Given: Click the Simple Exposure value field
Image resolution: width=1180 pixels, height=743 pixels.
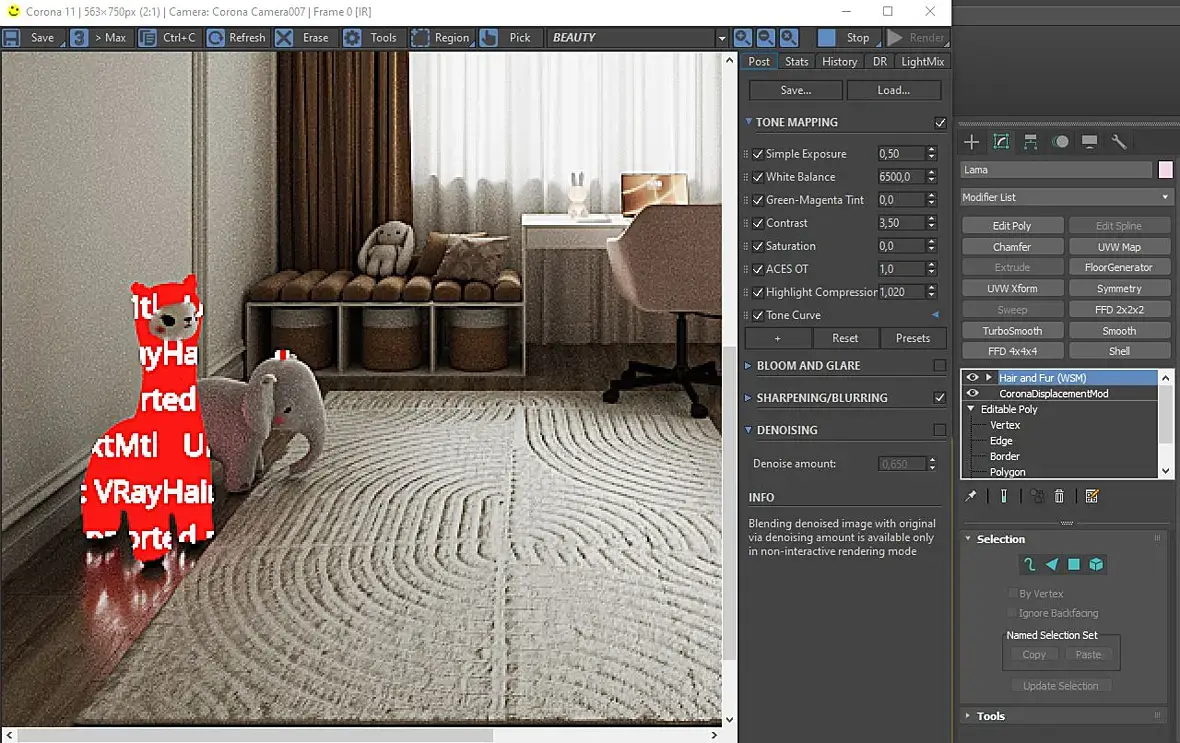Looking at the screenshot, I should click(x=900, y=154).
